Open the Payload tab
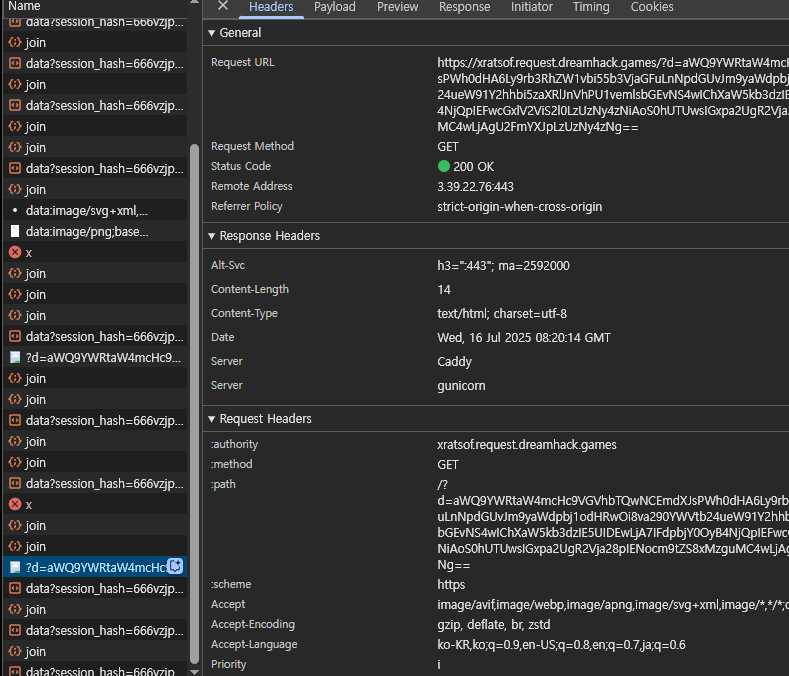This screenshot has height=676, width=789. click(335, 7)
